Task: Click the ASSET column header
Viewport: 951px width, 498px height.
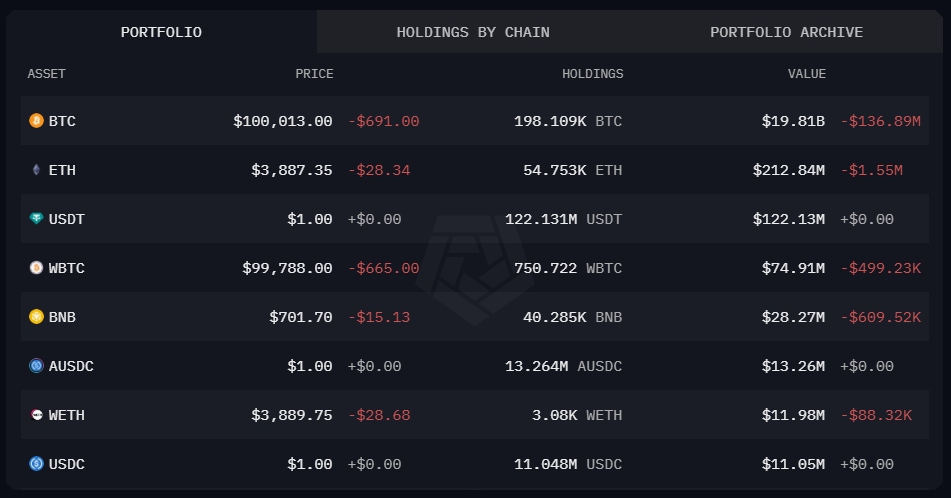Action: coord(46,74)
